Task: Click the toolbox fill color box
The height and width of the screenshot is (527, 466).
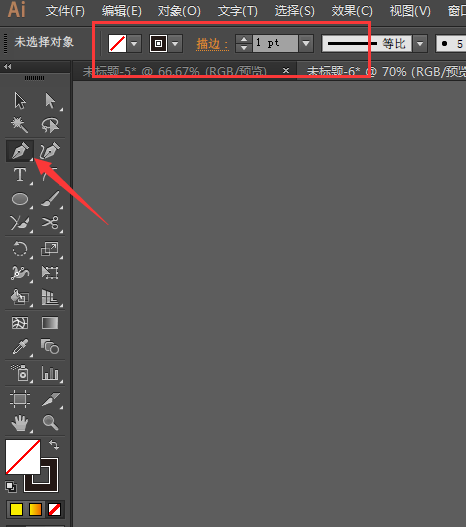Action: click(x=23, y=457)
